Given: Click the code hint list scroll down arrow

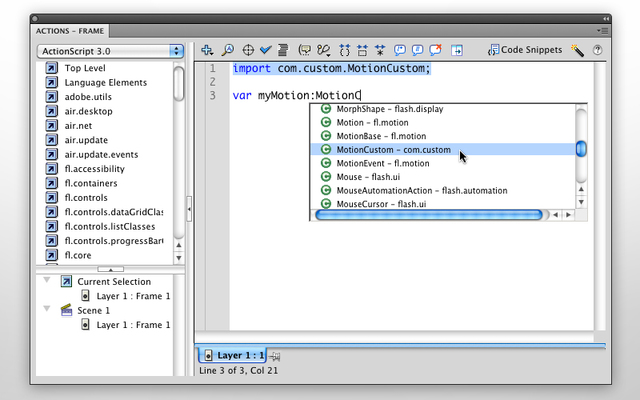Looking at the screenshot, I should point(581,202).
